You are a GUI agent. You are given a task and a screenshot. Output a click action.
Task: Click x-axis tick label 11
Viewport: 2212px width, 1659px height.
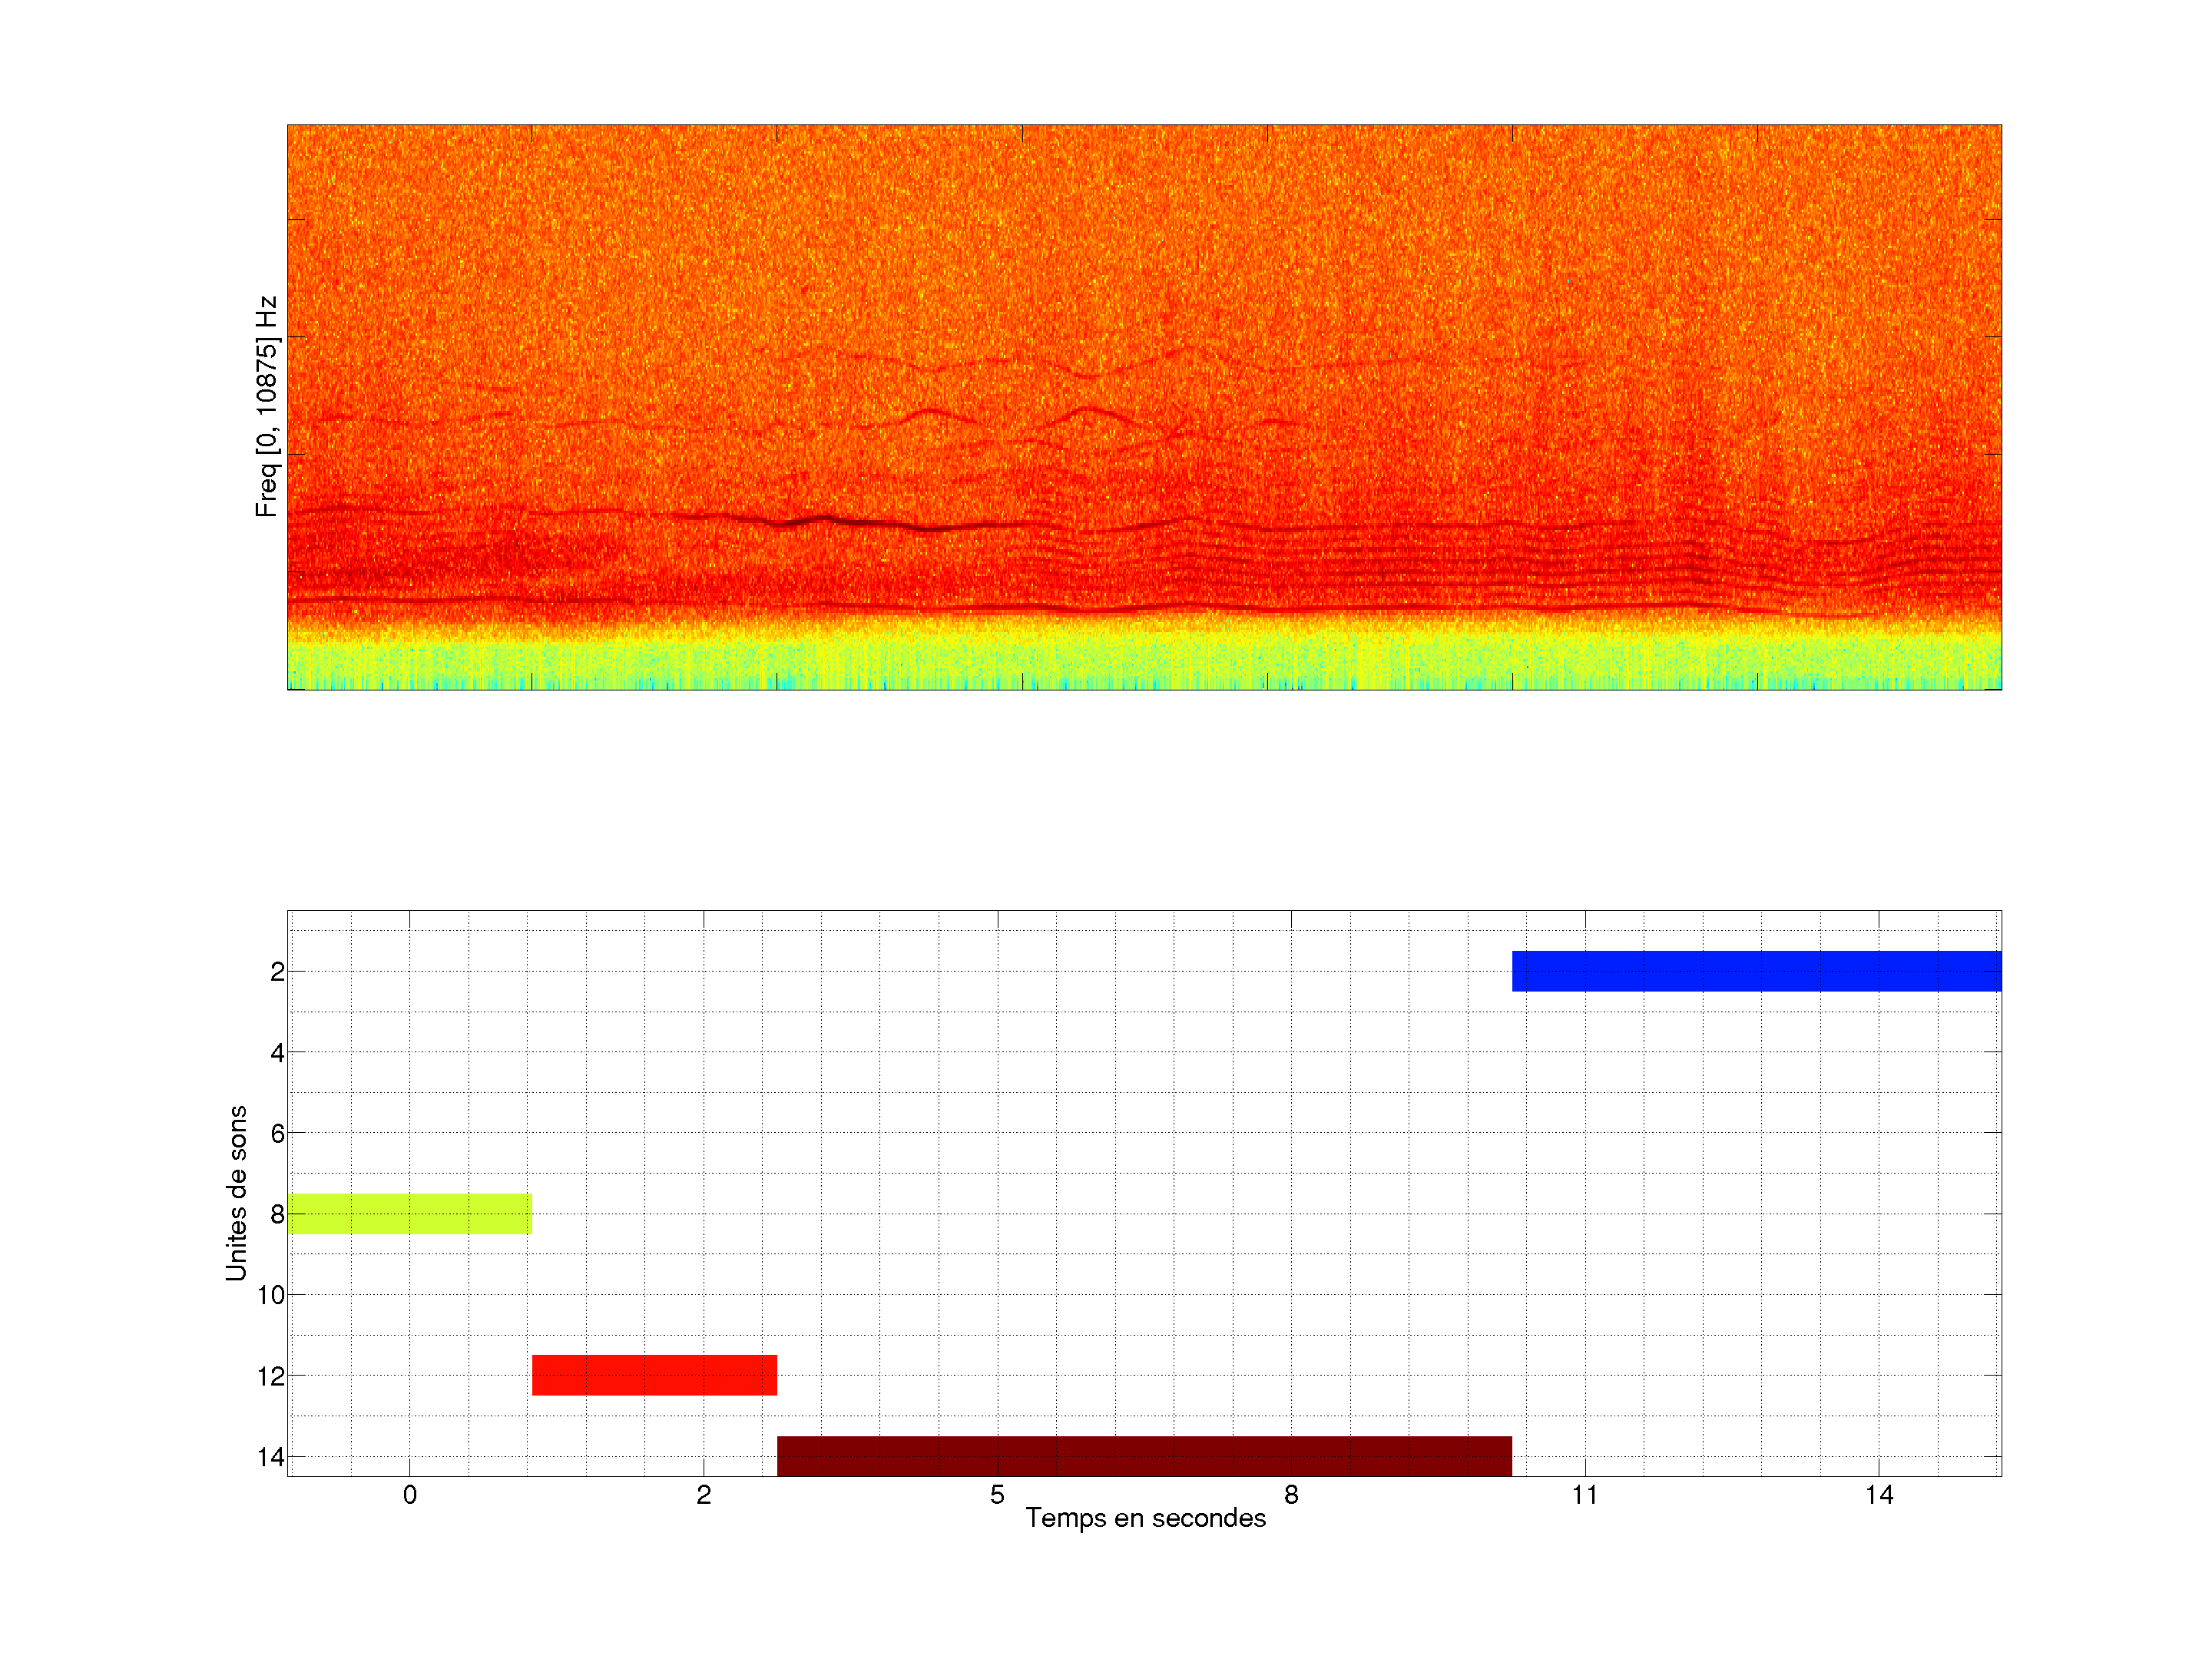click(x=1585, y=1495)
